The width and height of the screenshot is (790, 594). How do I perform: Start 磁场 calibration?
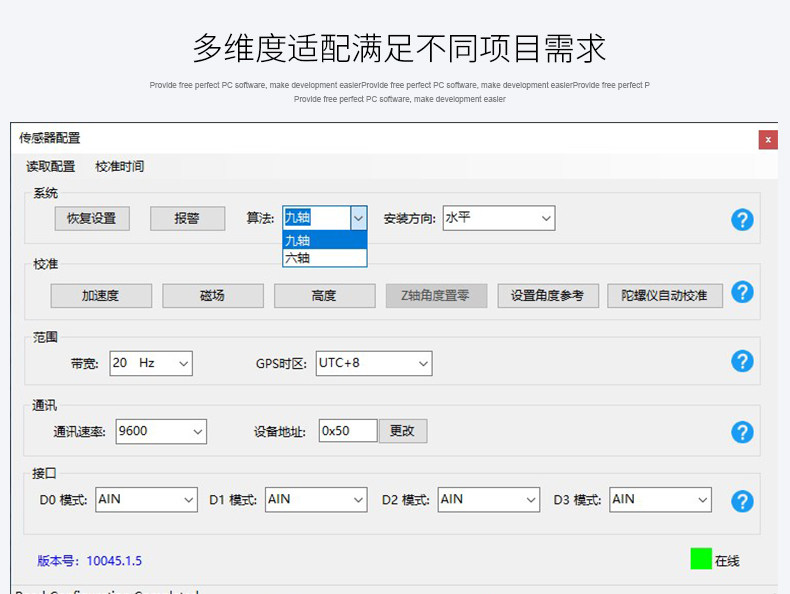click(213, 296)
